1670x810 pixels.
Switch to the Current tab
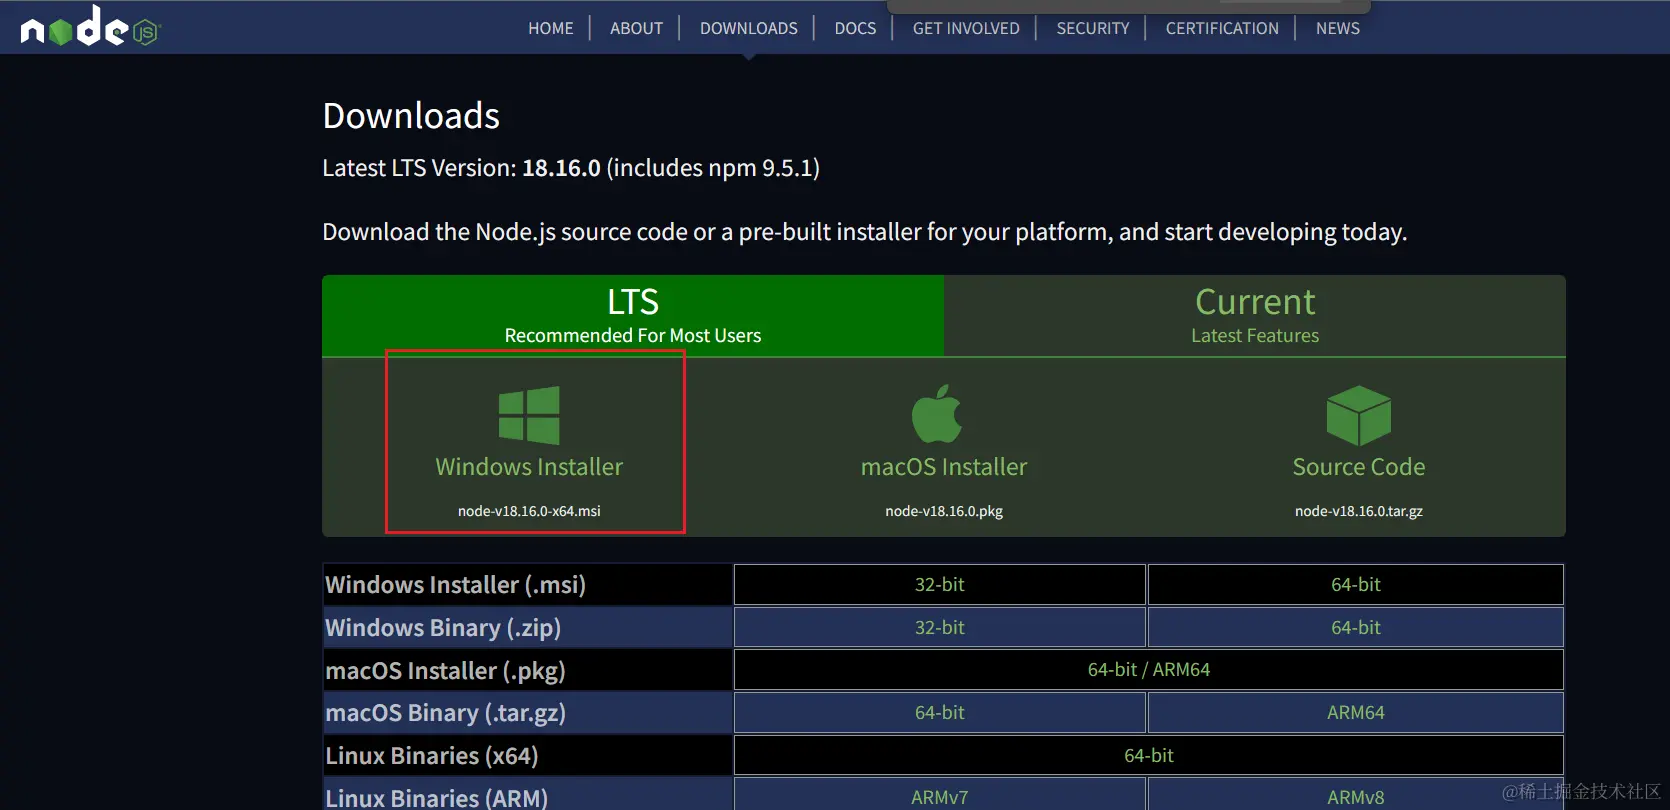click(1255, 316)
